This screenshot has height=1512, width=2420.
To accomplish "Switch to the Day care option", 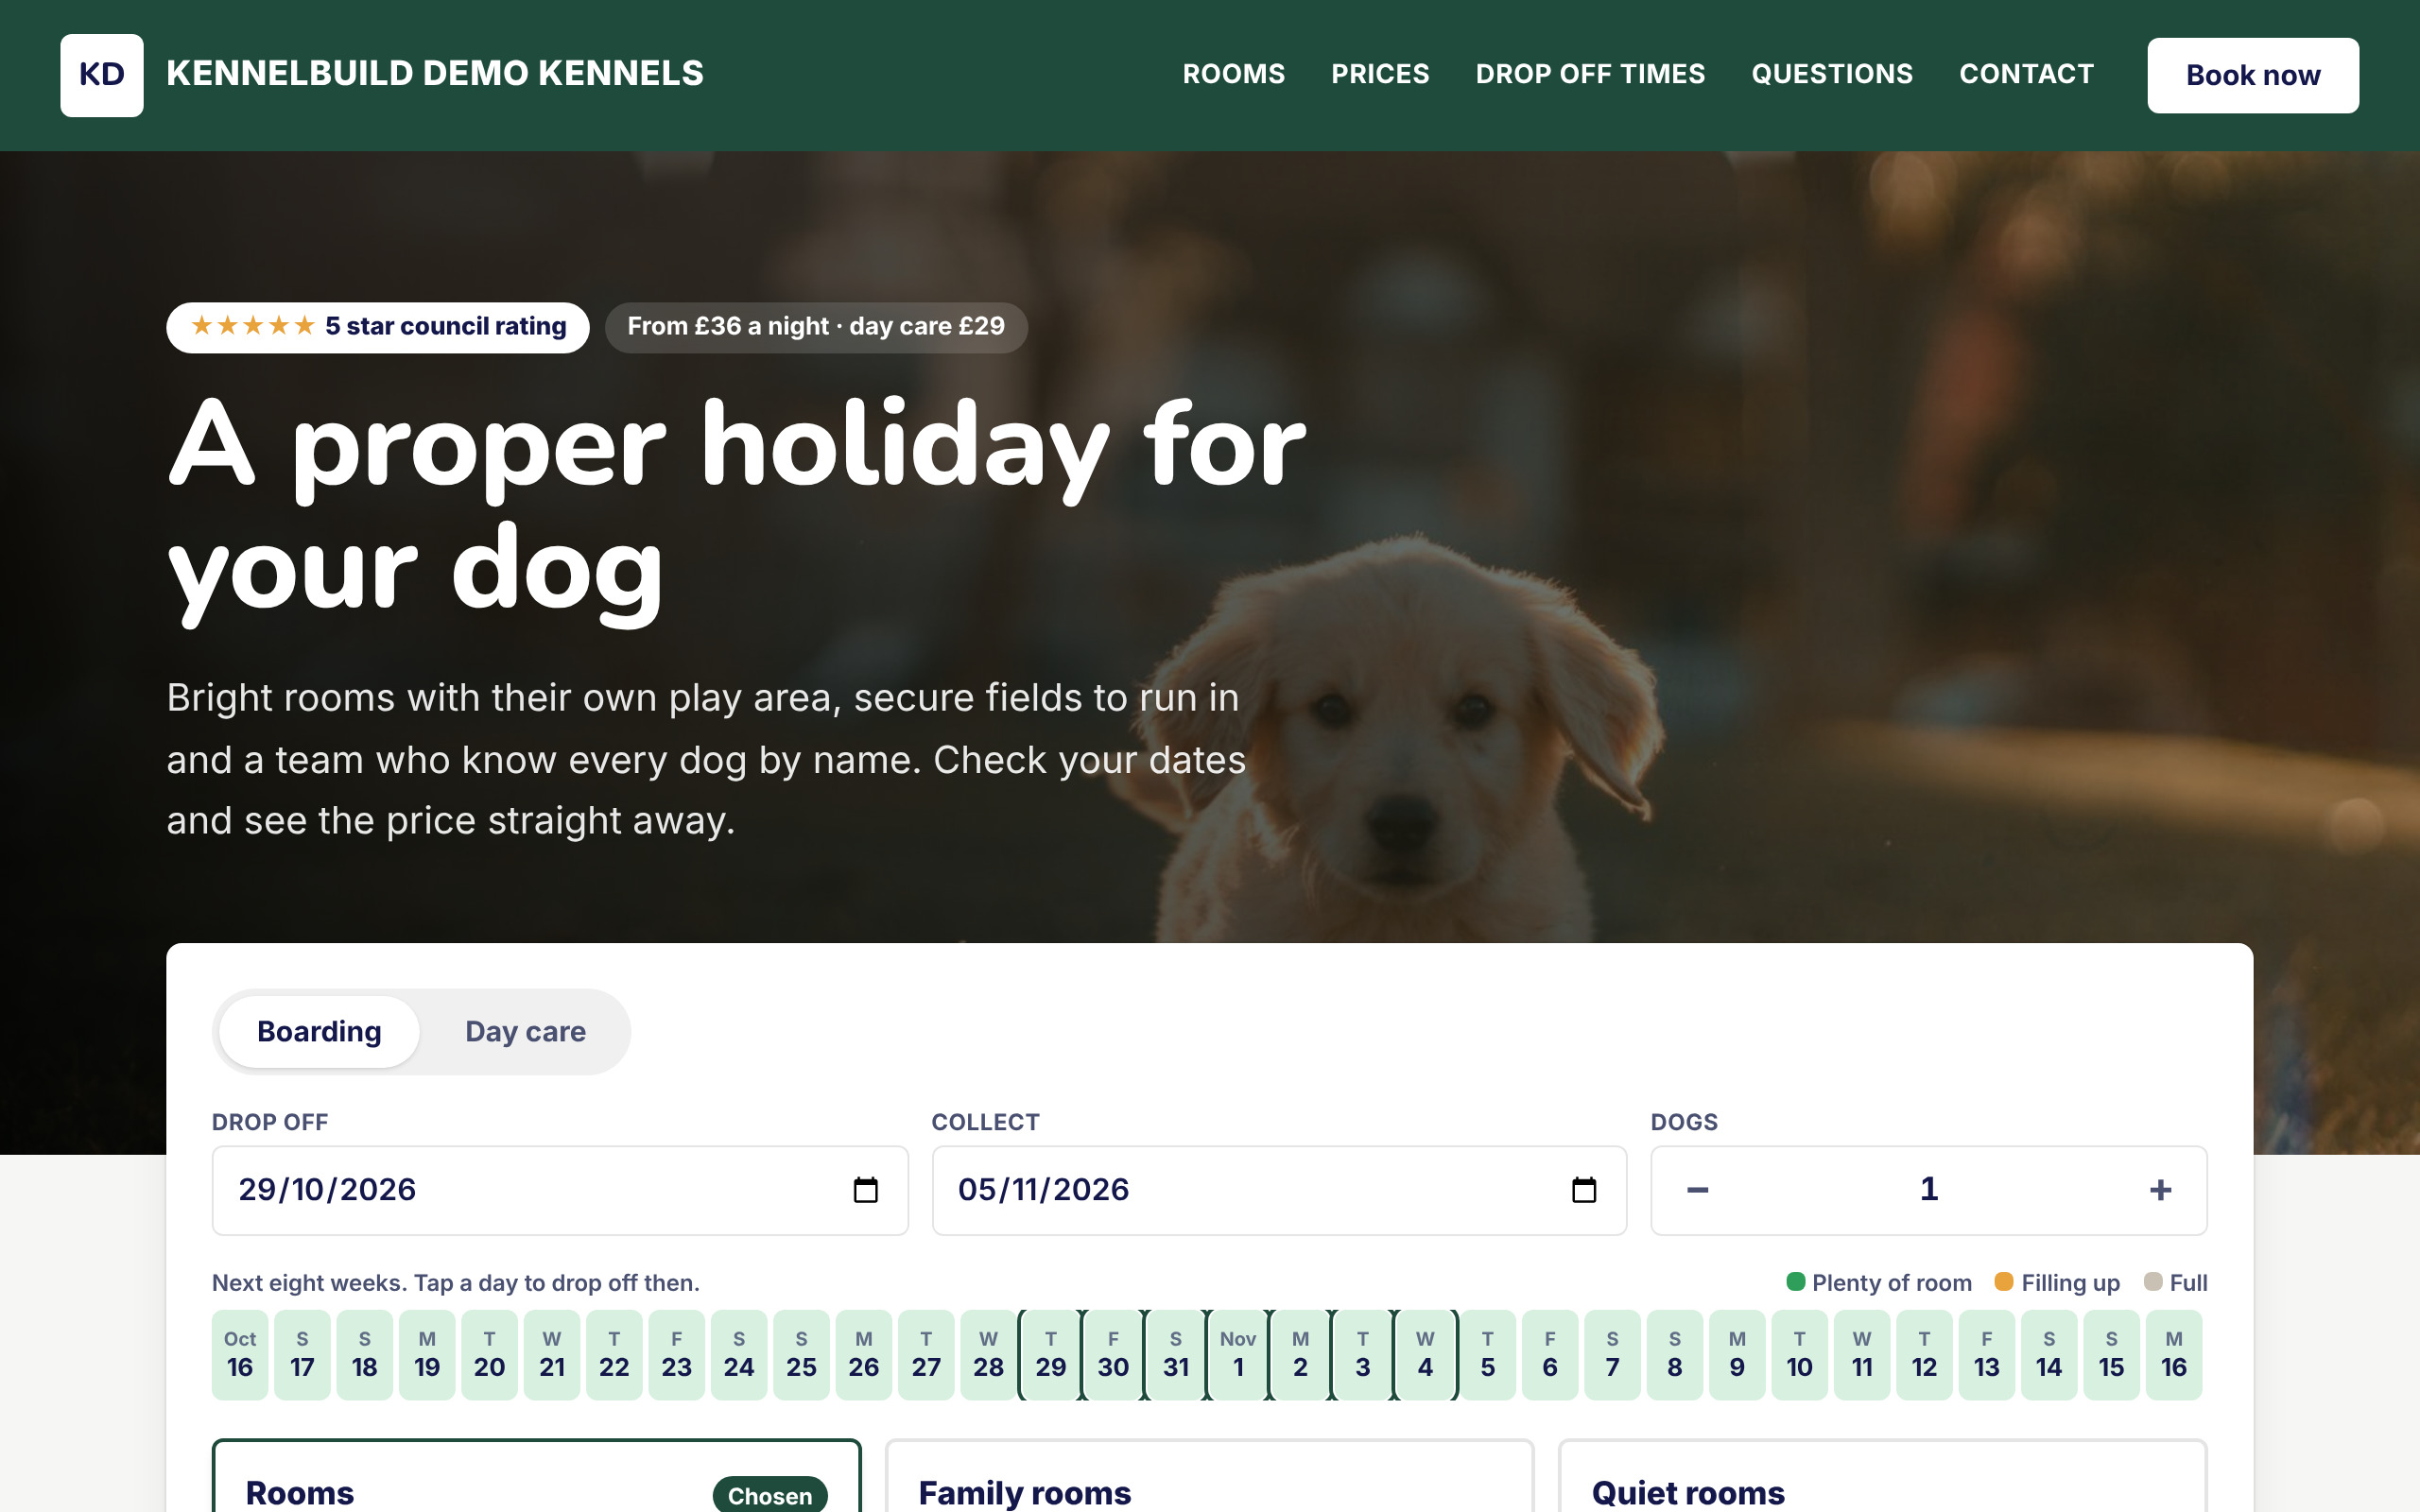I will tap(525, 1031).
